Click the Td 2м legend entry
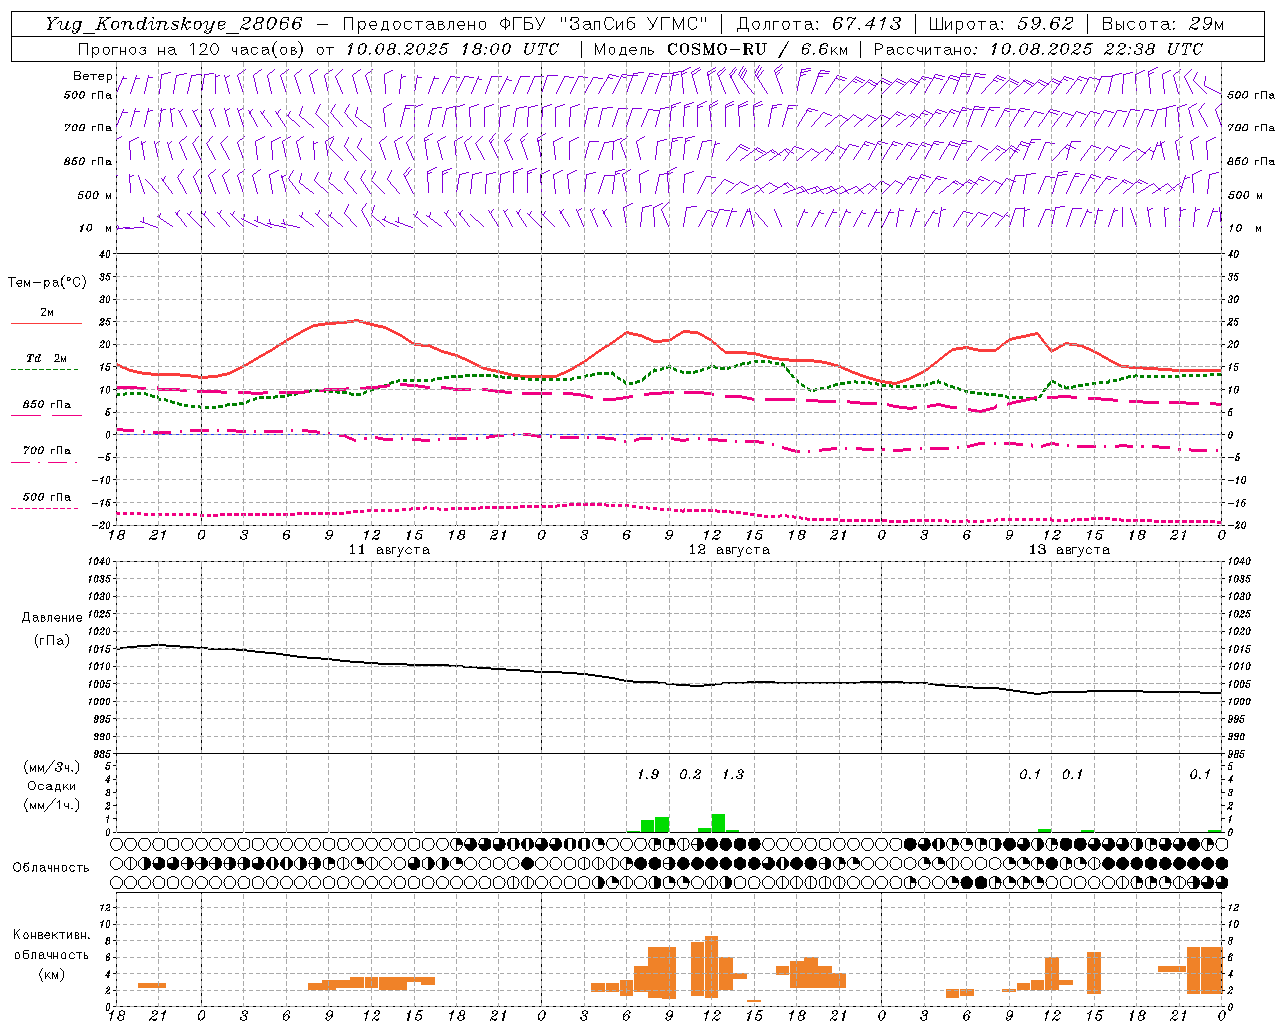 [x=46, y=358]
